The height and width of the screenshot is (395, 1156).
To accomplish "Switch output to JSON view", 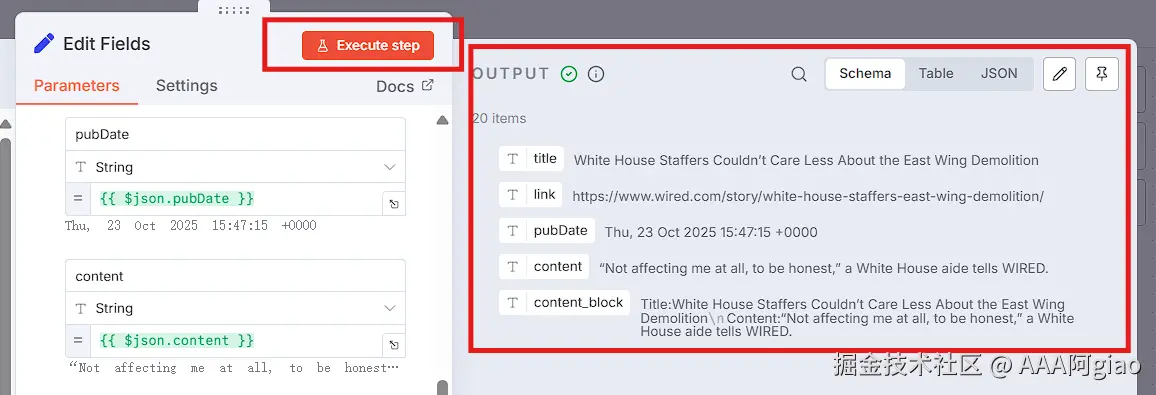I will (999, 74).
